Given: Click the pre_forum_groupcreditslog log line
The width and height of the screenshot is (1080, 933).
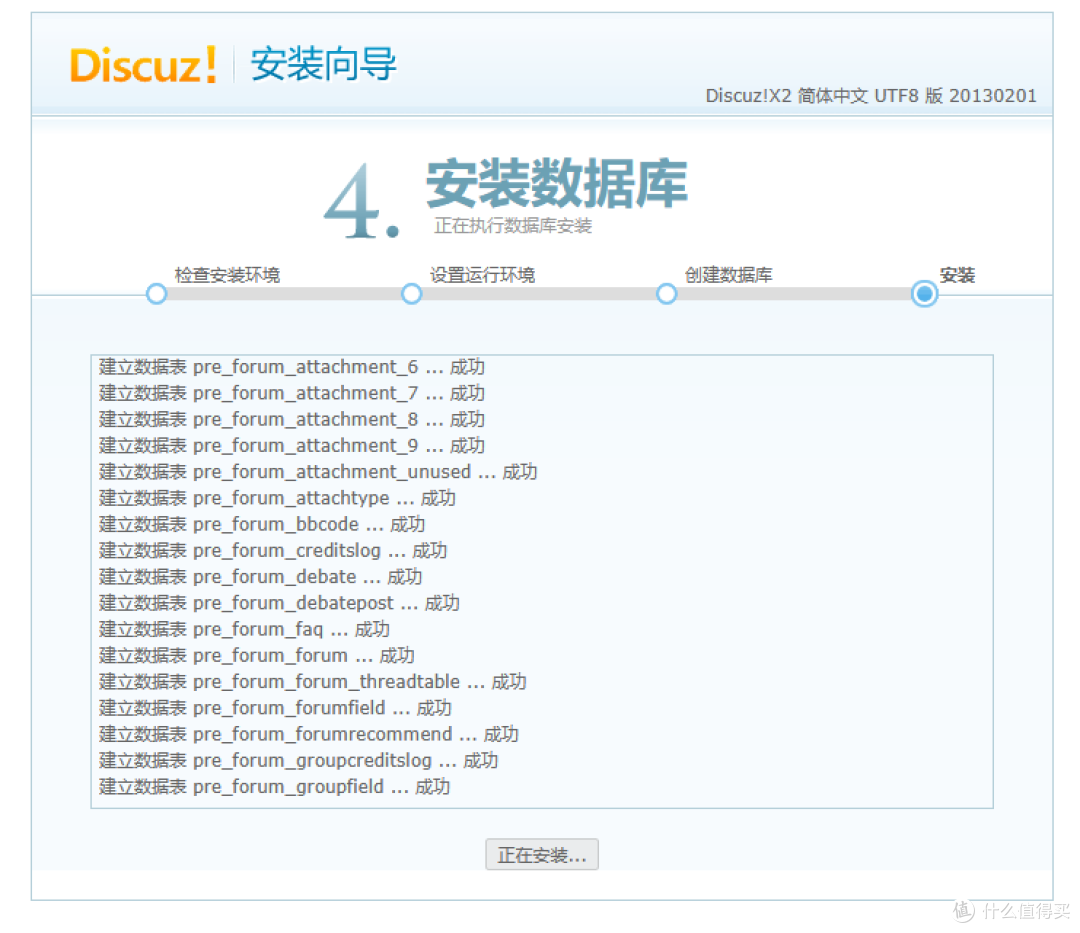Looking at the screenshot, I should click(x=298, y=759).
